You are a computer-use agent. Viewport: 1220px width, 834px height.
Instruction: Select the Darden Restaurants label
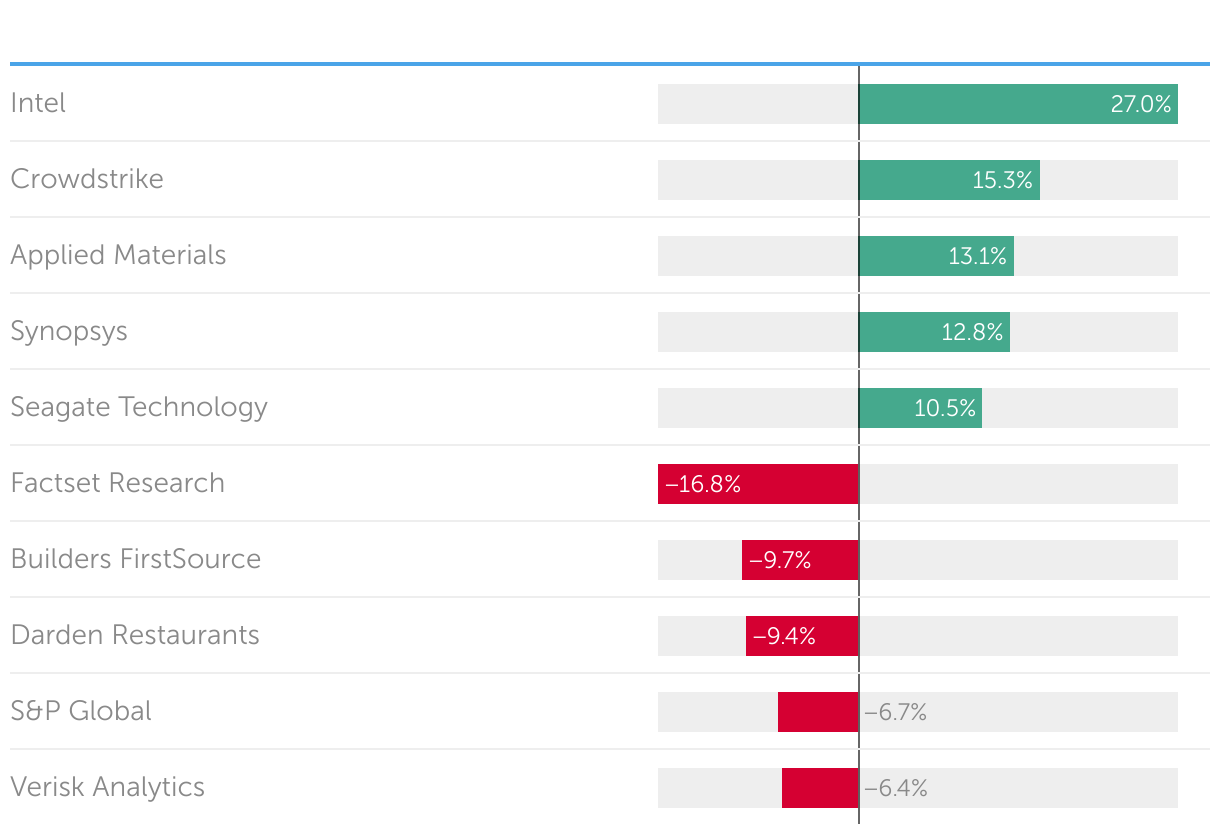coord(135,635)
